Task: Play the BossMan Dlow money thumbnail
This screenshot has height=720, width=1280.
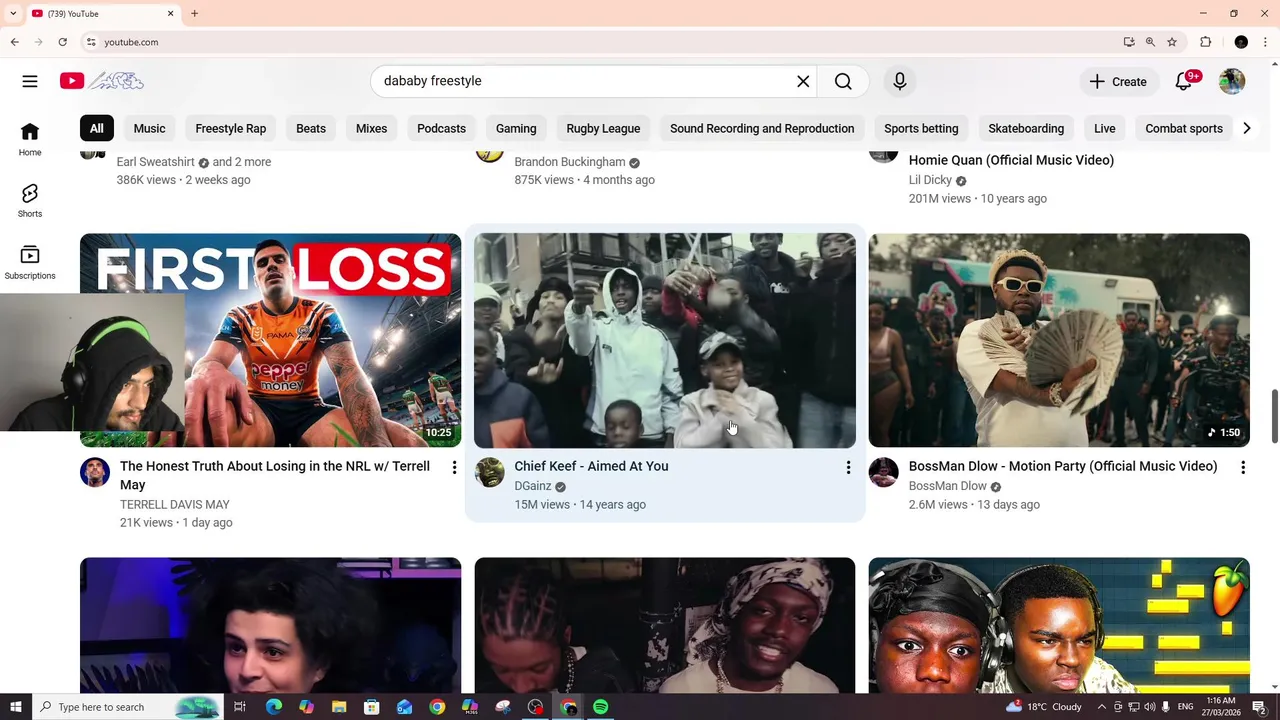Action: pos(1059,340)
